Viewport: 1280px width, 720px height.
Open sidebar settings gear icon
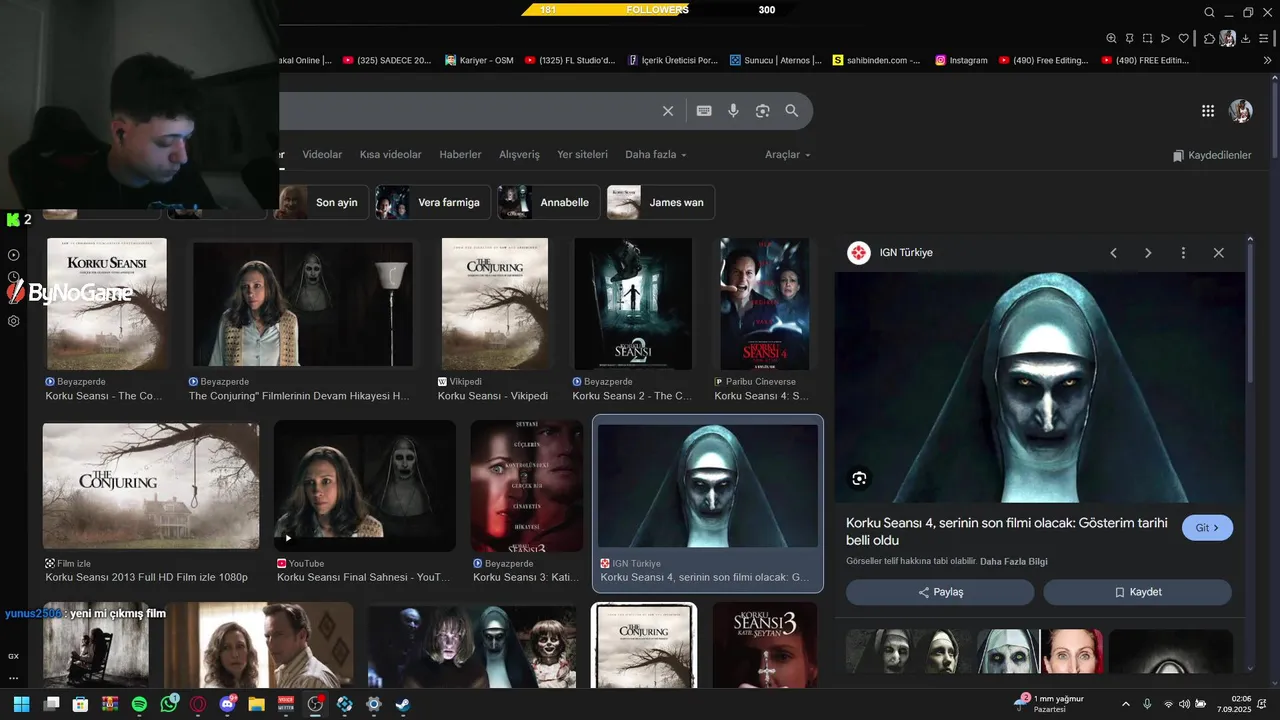pos(14,321)
